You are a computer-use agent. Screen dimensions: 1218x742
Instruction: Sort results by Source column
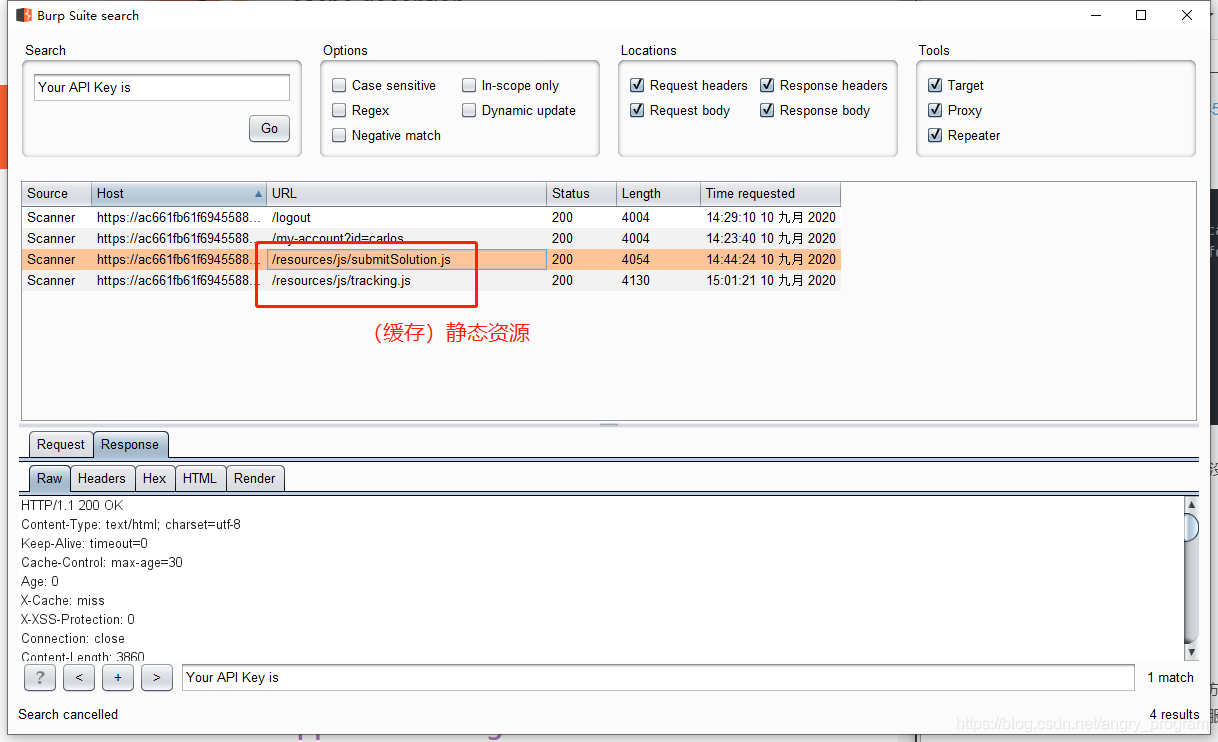pyautogui.click(x=57, y=194)
